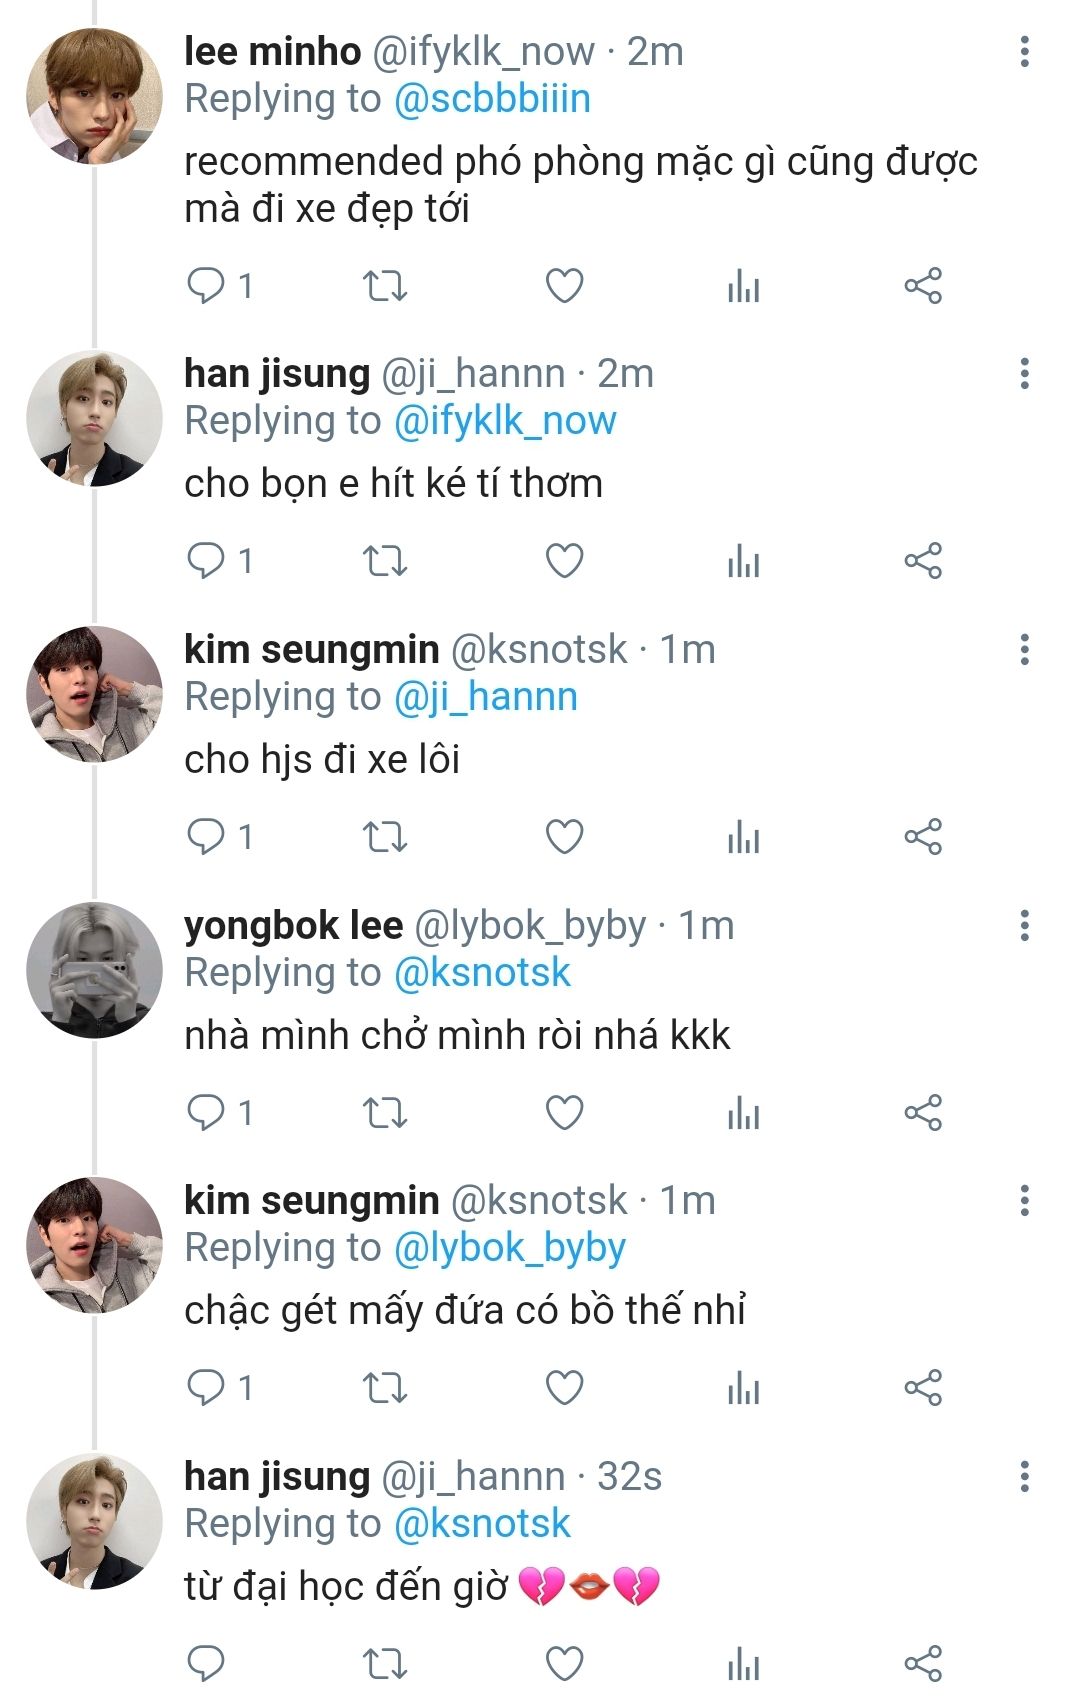
Task: Retweet lee minho's reply to @scbbbiiin
Action: point(384,286)
